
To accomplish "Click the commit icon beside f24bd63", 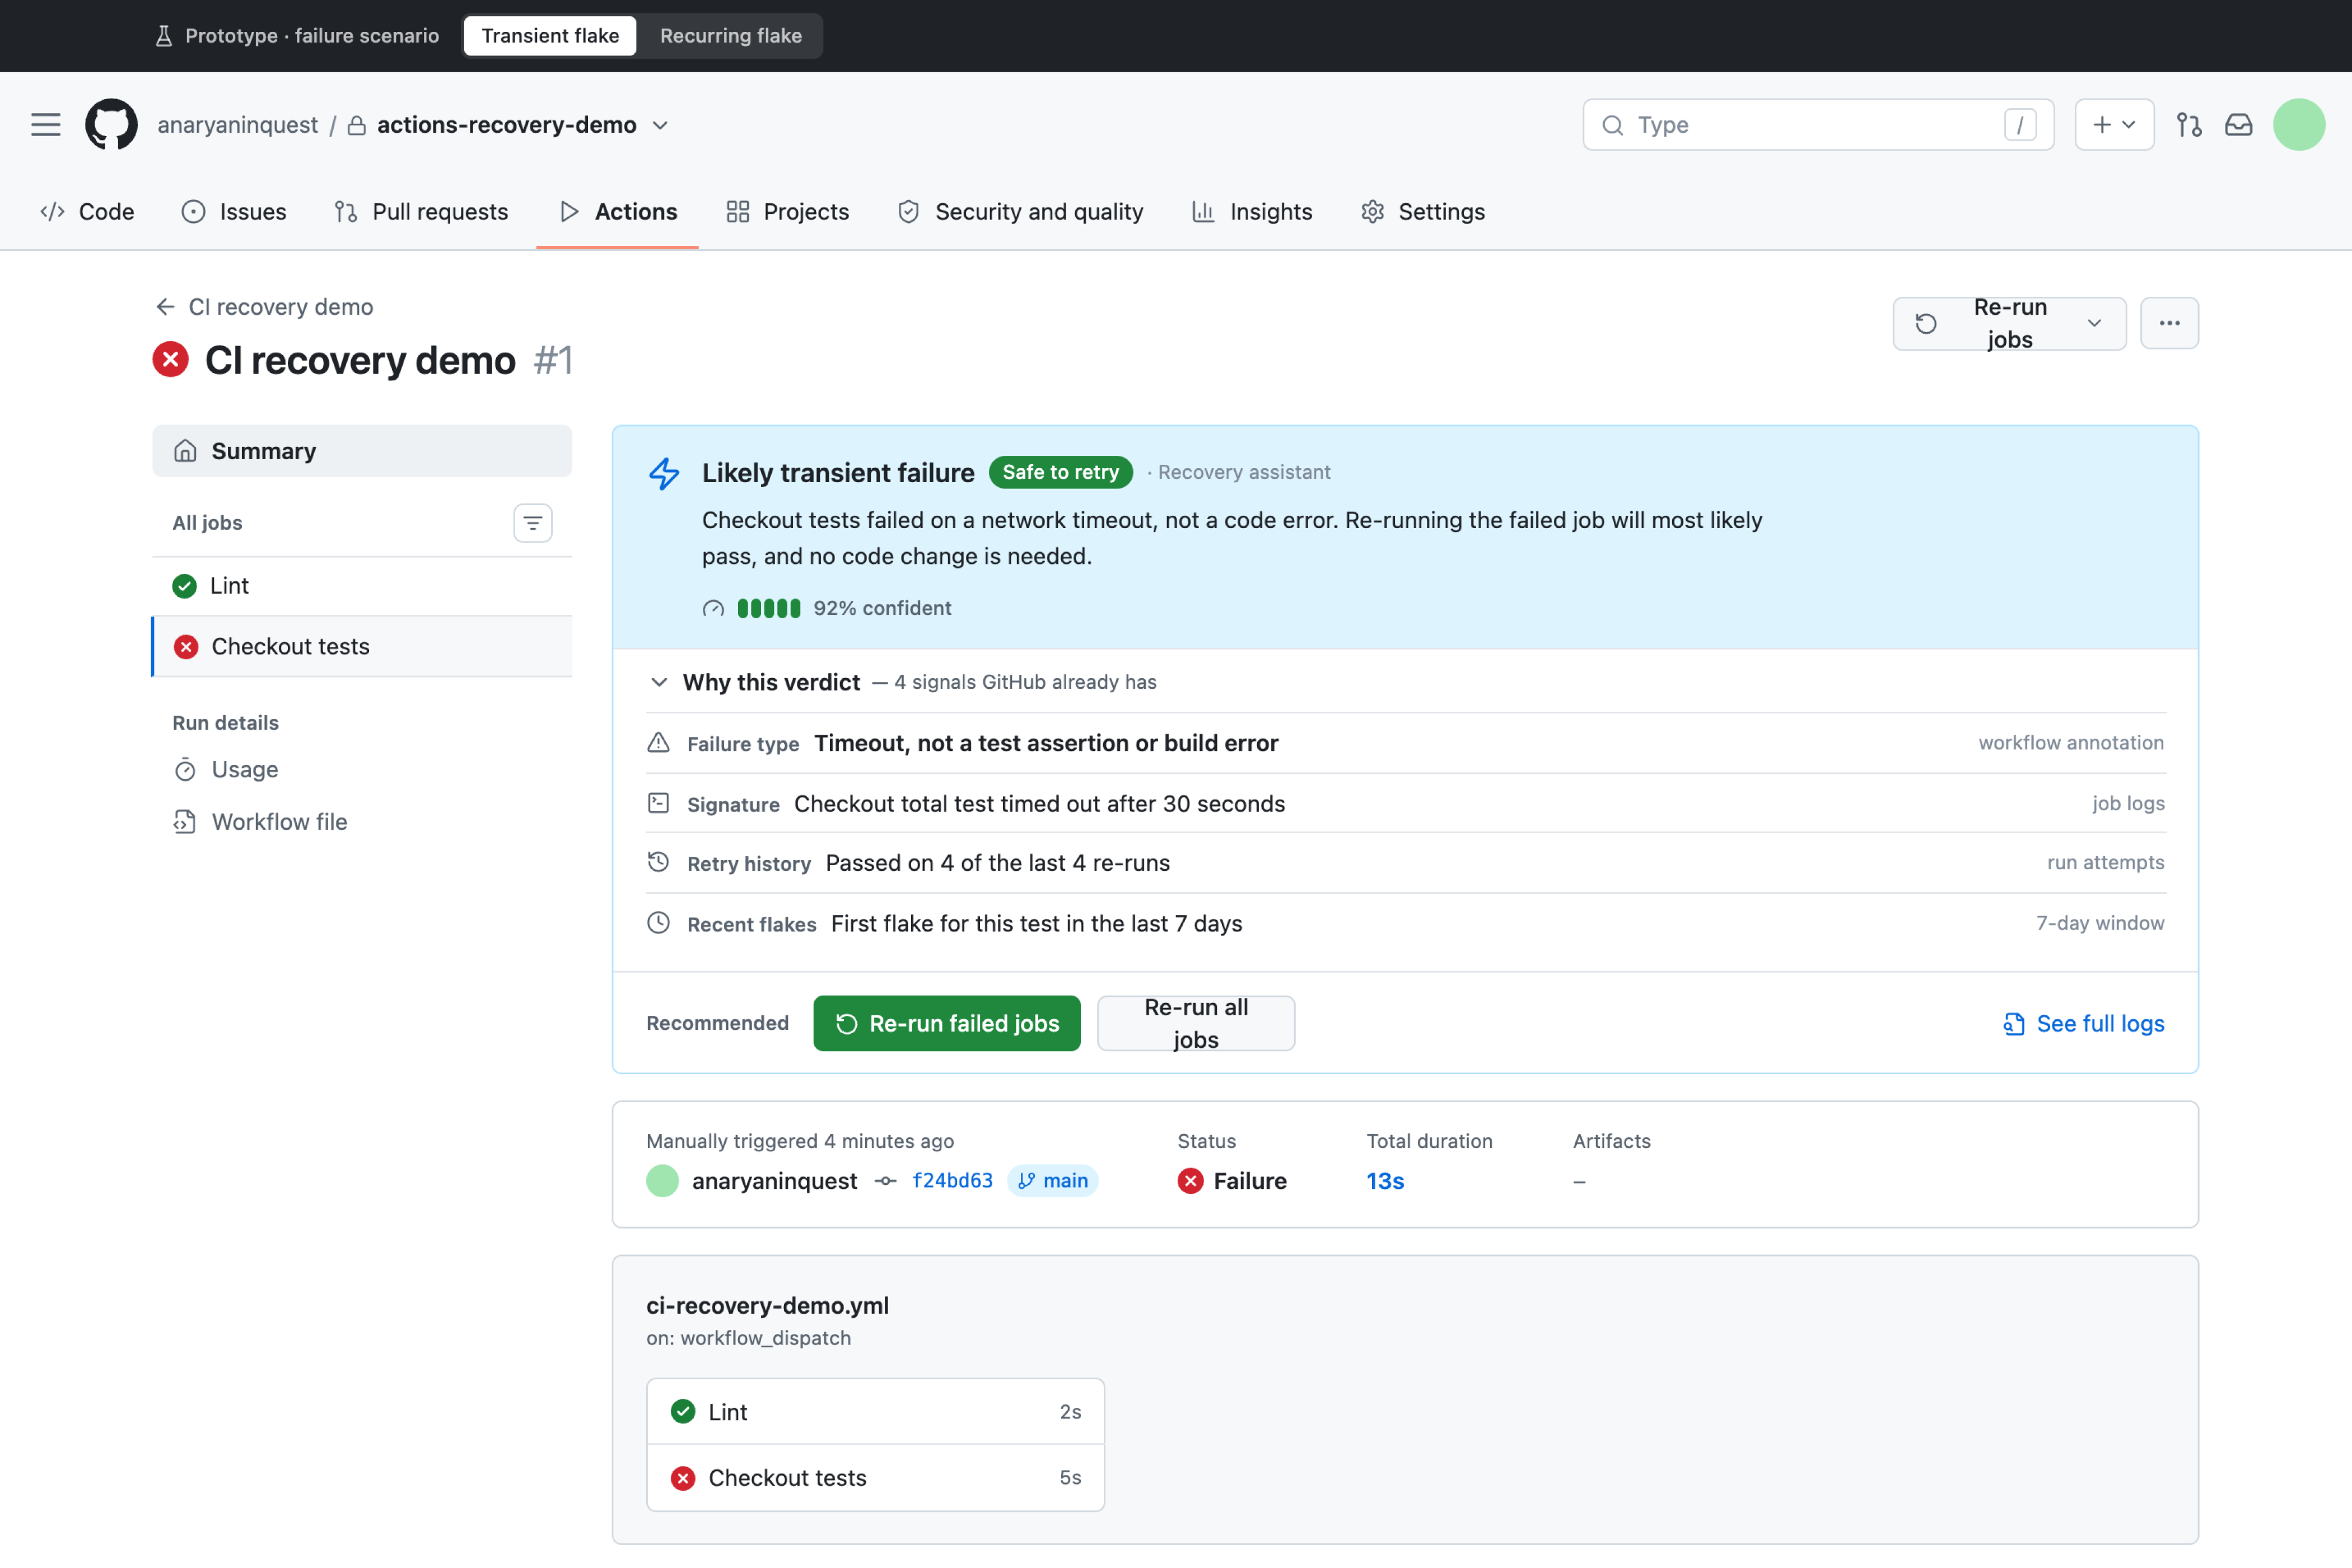I will click(x=885, y=1181).
